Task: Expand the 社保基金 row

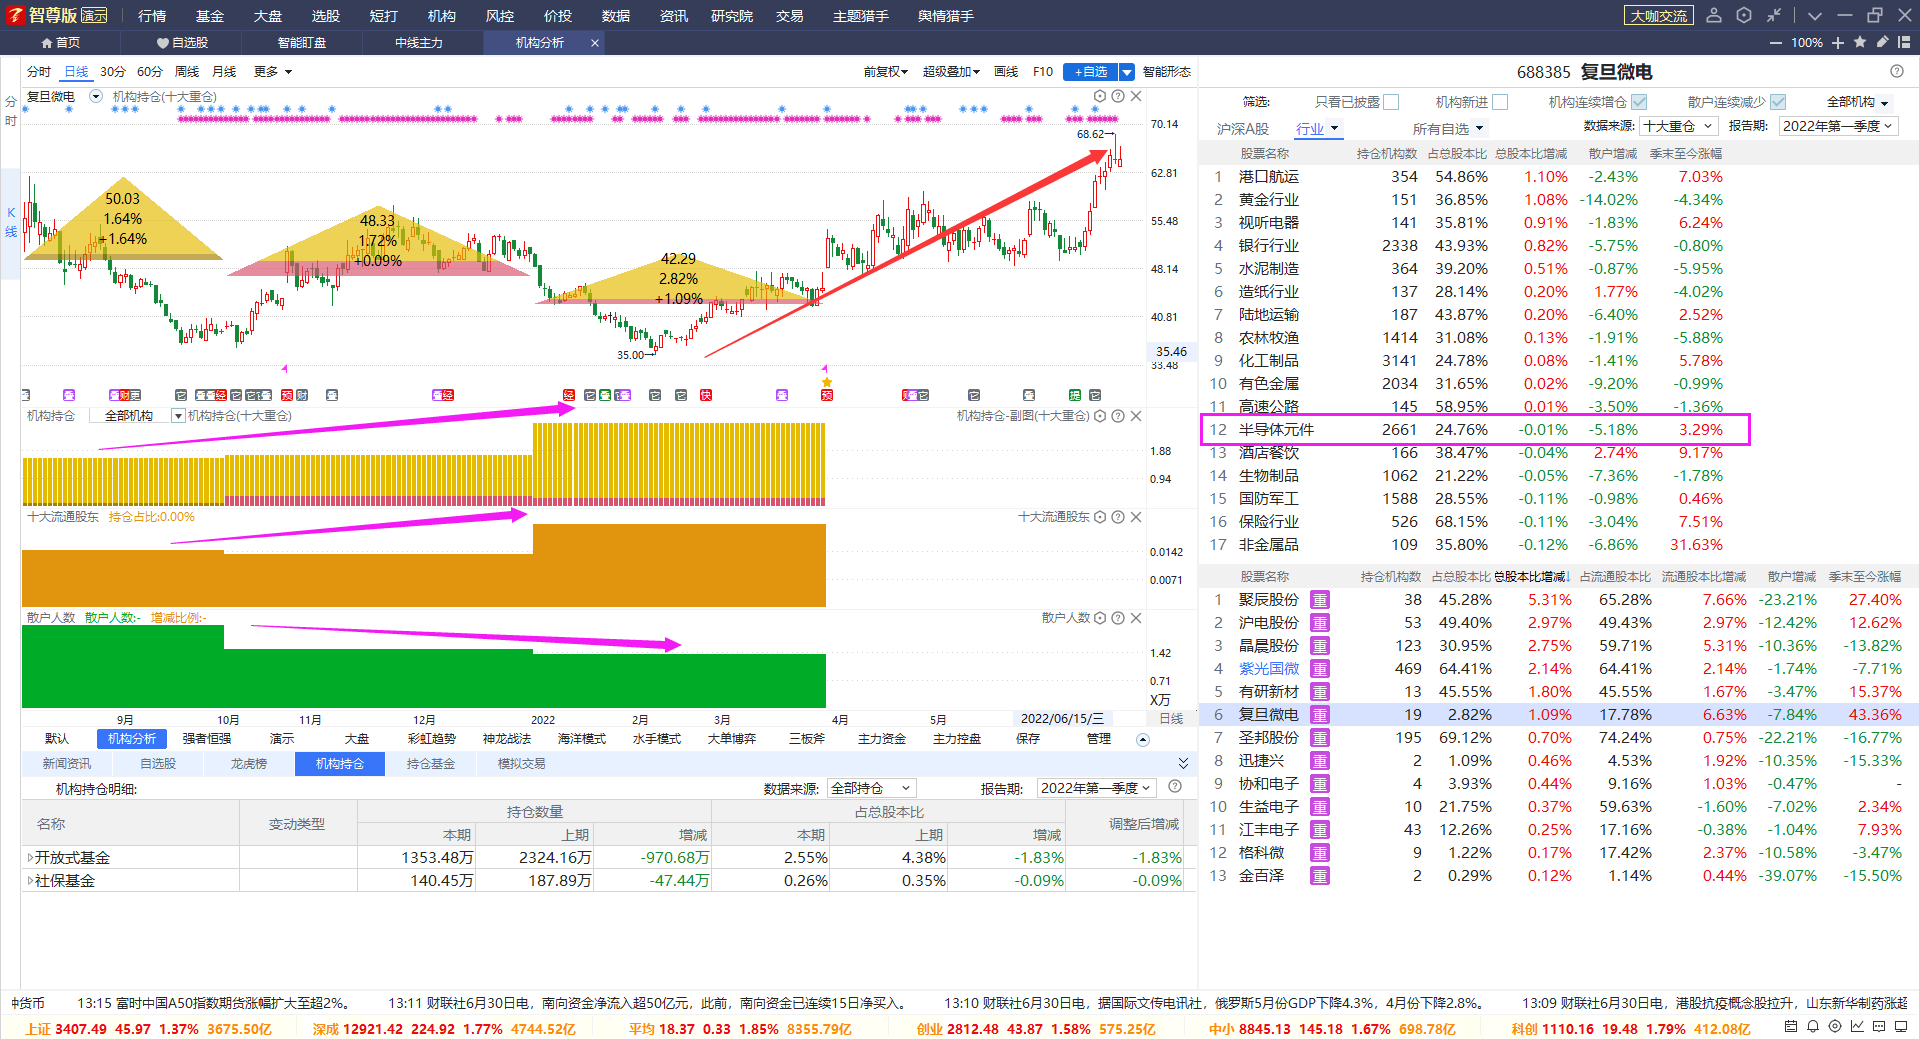Action: coord(30,881)
